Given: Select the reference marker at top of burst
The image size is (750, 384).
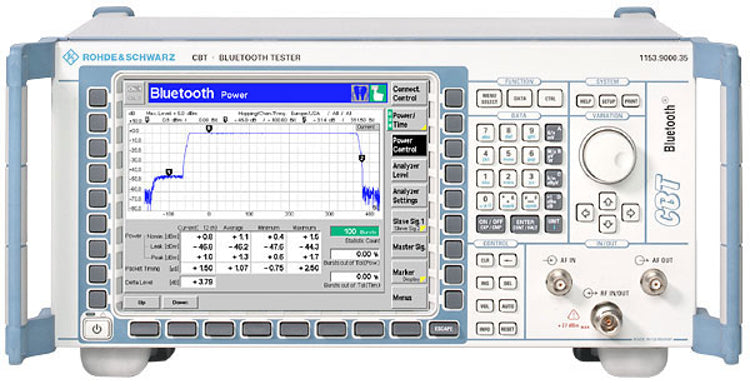Looking at the screenshot, I should pos(209,128).
